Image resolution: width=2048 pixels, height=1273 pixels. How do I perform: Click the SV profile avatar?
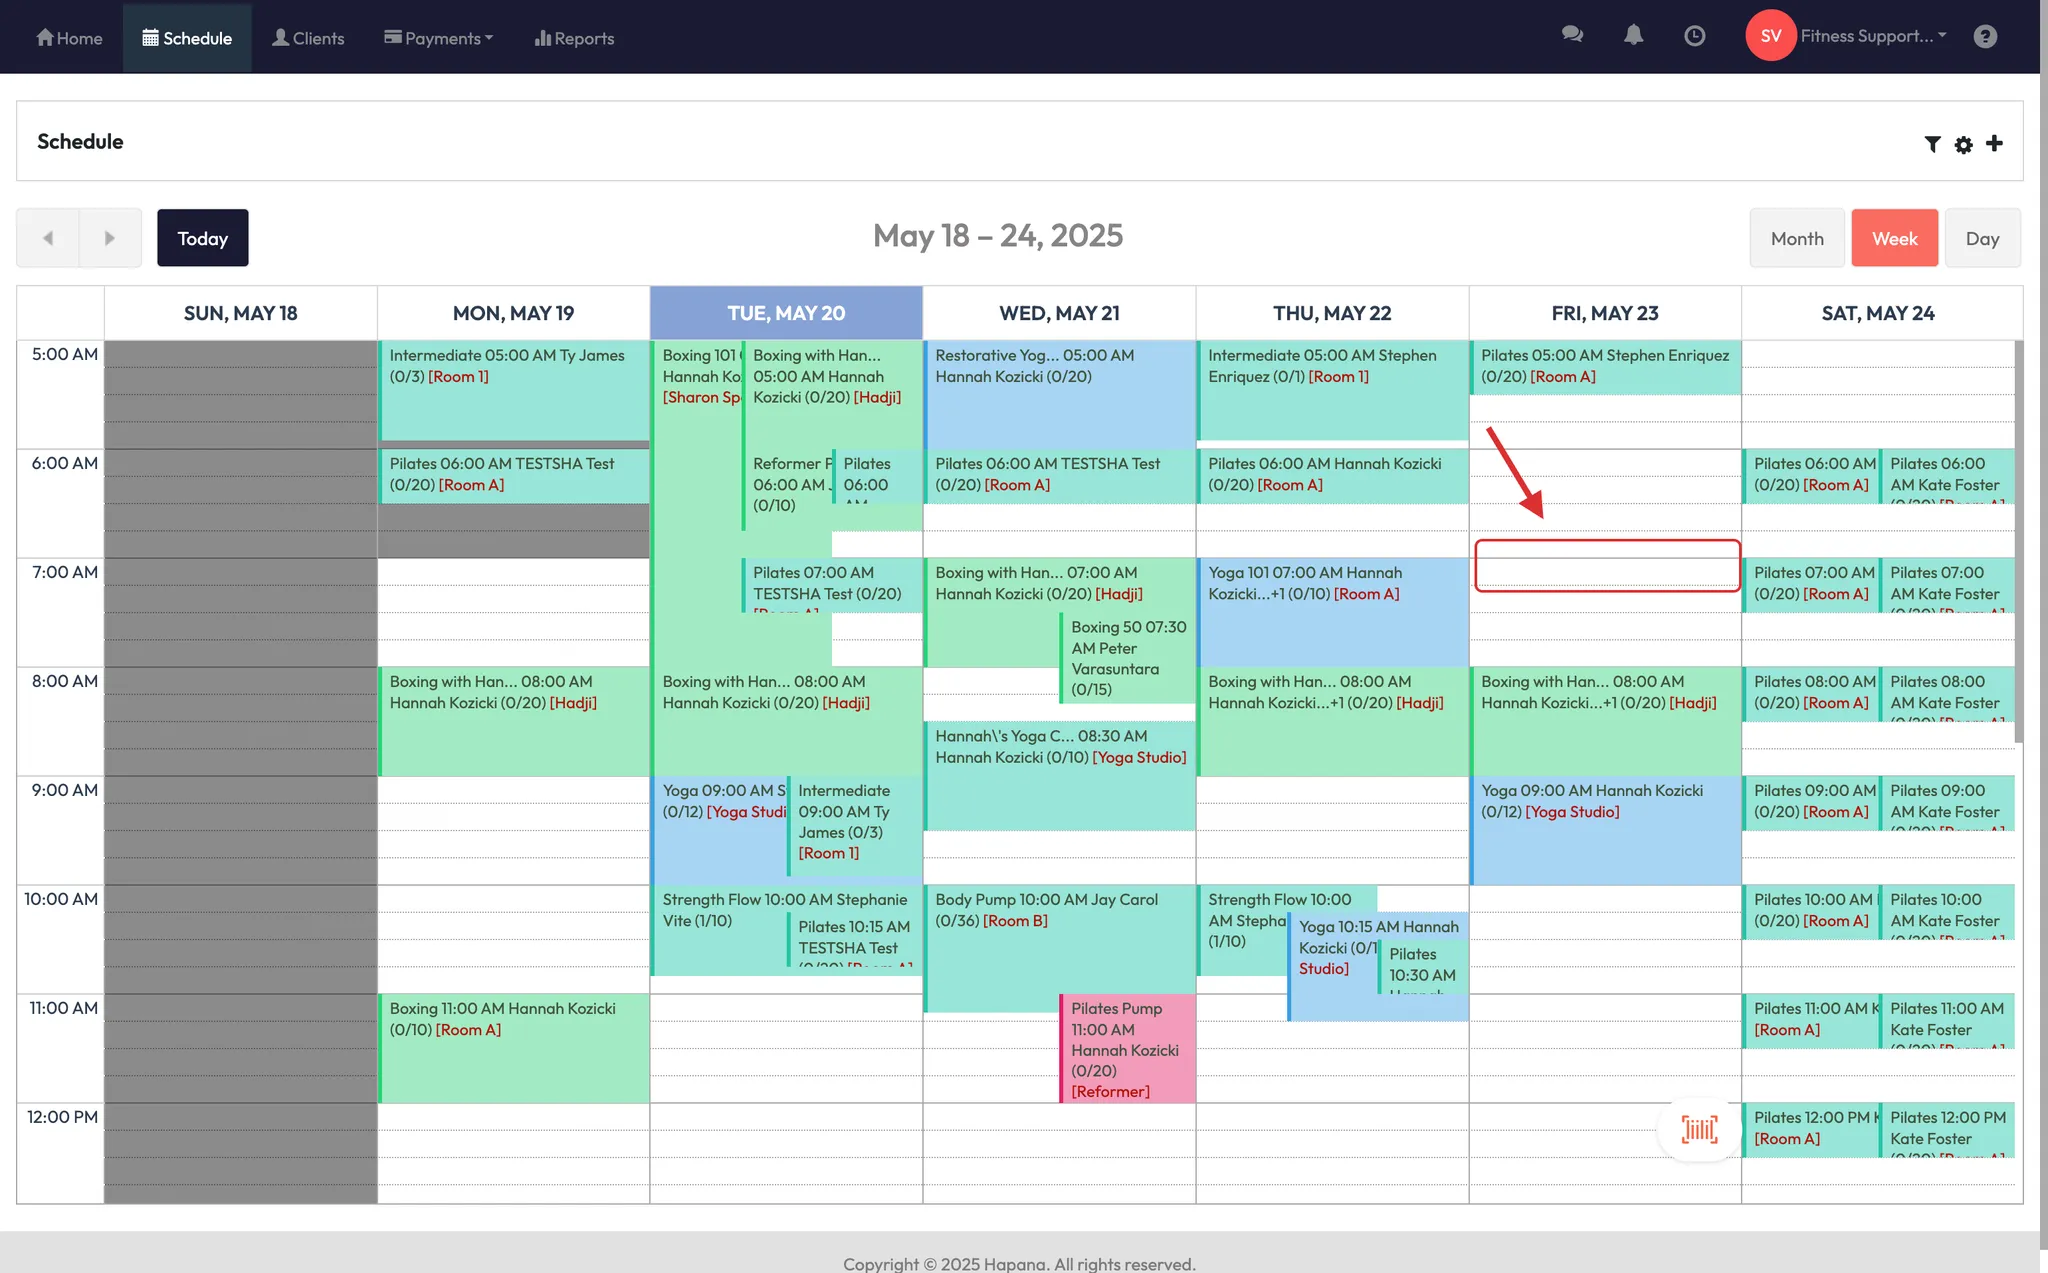coord(1770,36)
